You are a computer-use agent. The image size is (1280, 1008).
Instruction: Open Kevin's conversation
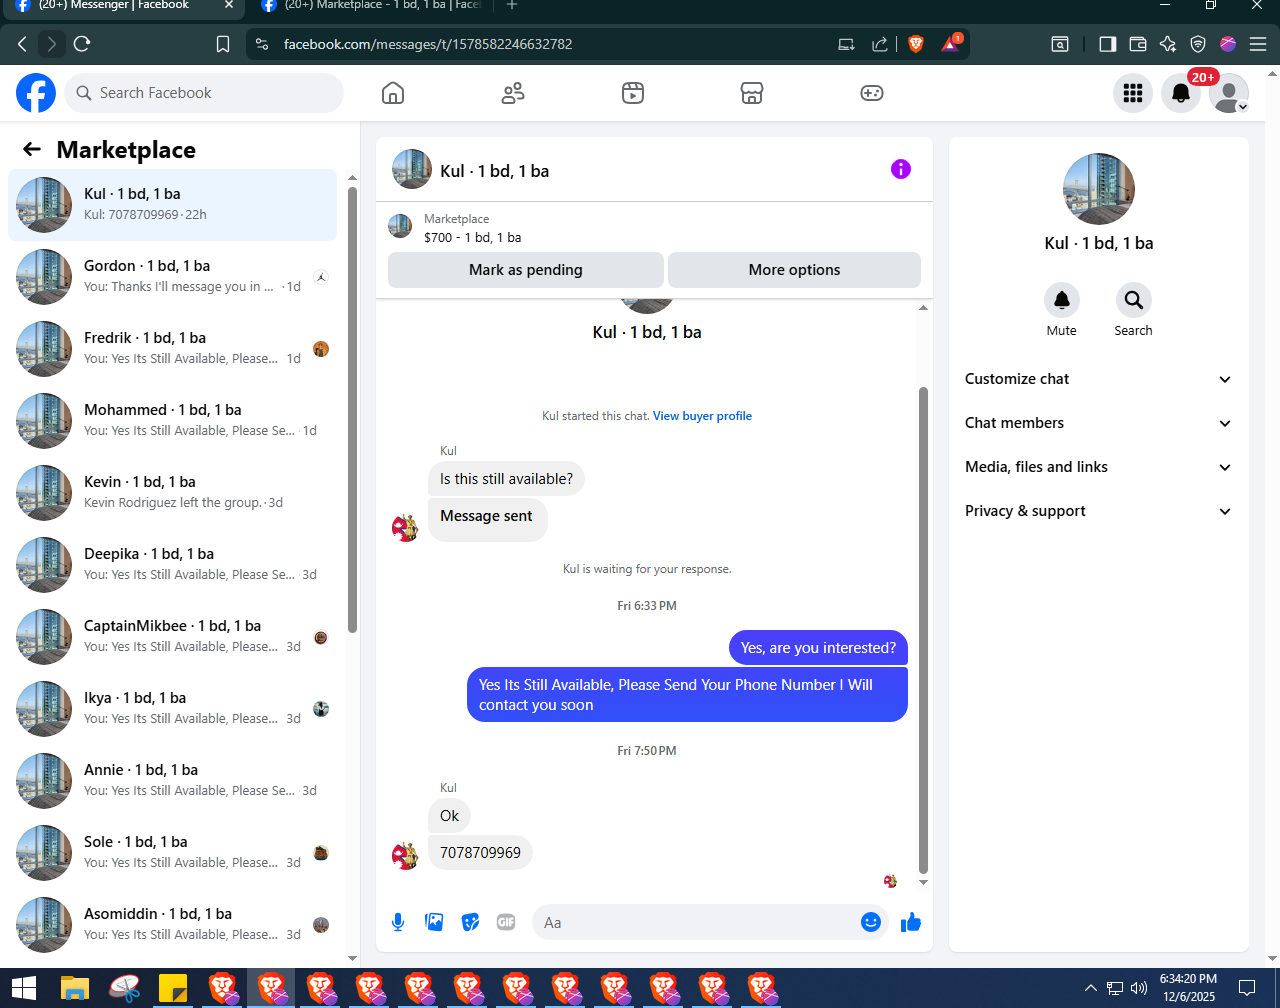[x=173, y=493]
